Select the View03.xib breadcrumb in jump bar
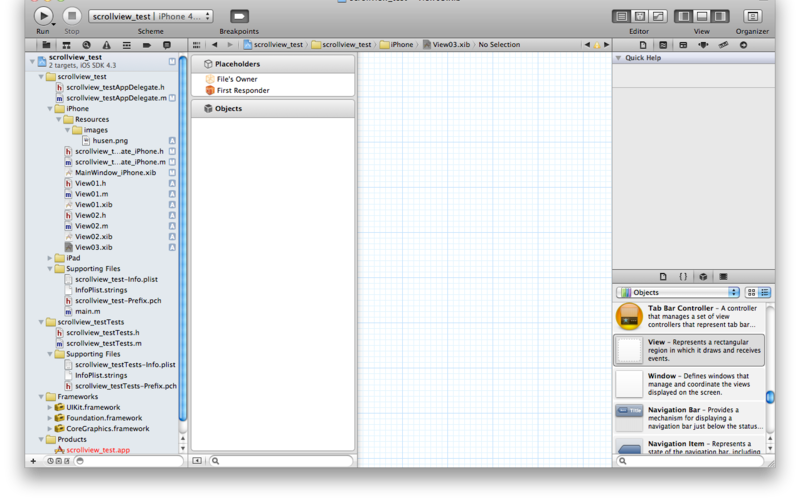This screenshot has width=800, height=502. pyautogui.click(x=446, y=45)
